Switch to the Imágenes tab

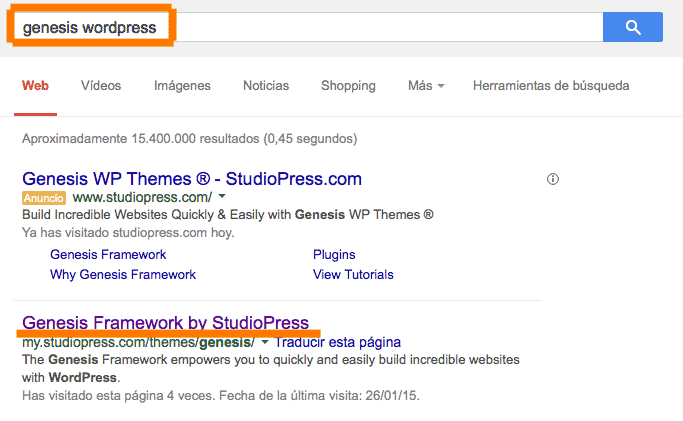point(182,86)
